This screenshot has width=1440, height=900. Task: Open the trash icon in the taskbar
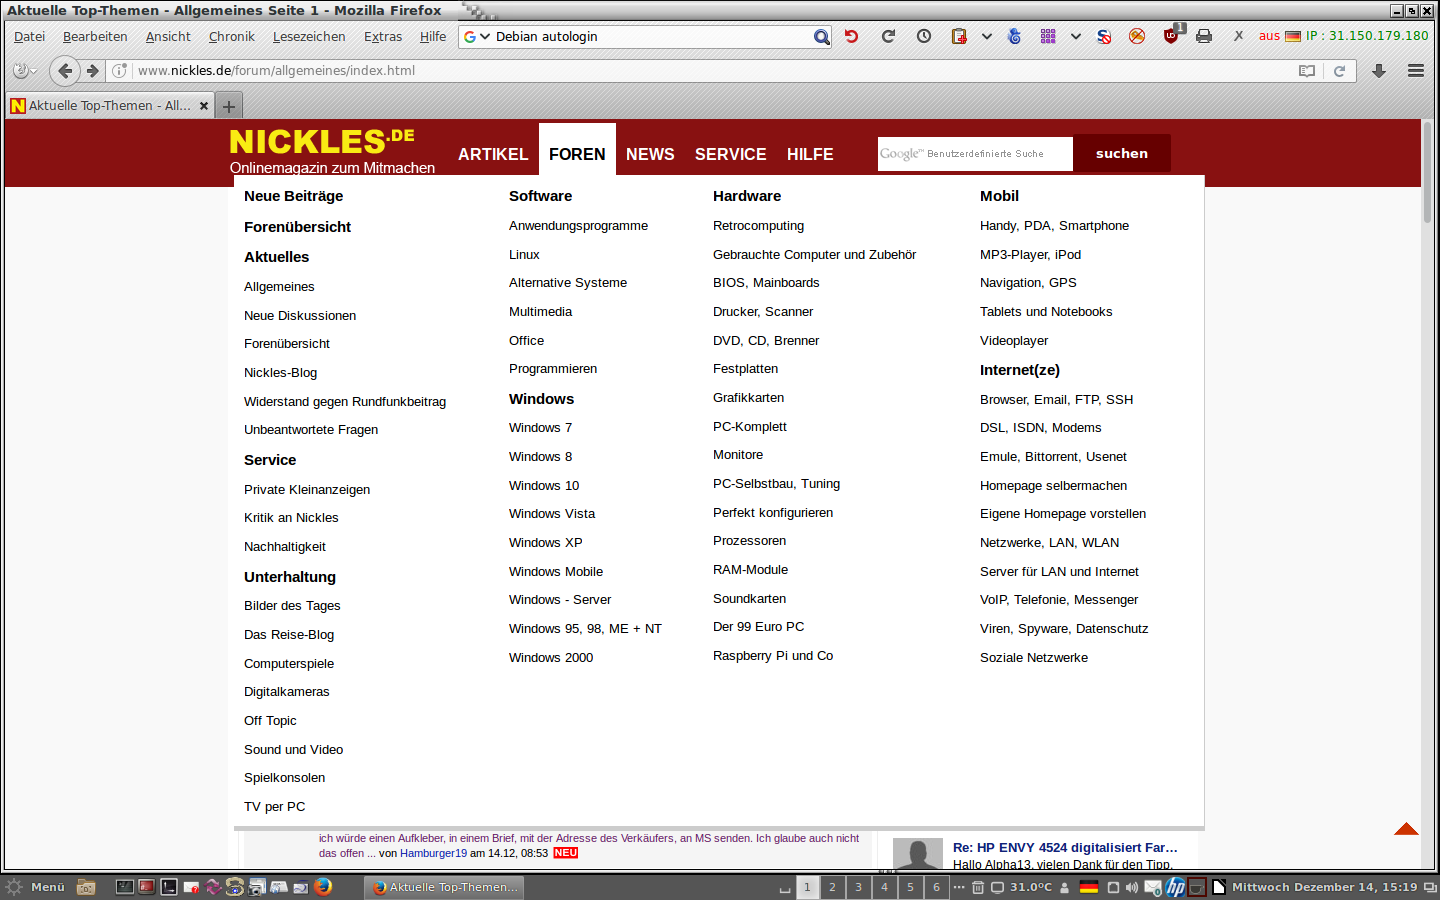tap(978, 887)
